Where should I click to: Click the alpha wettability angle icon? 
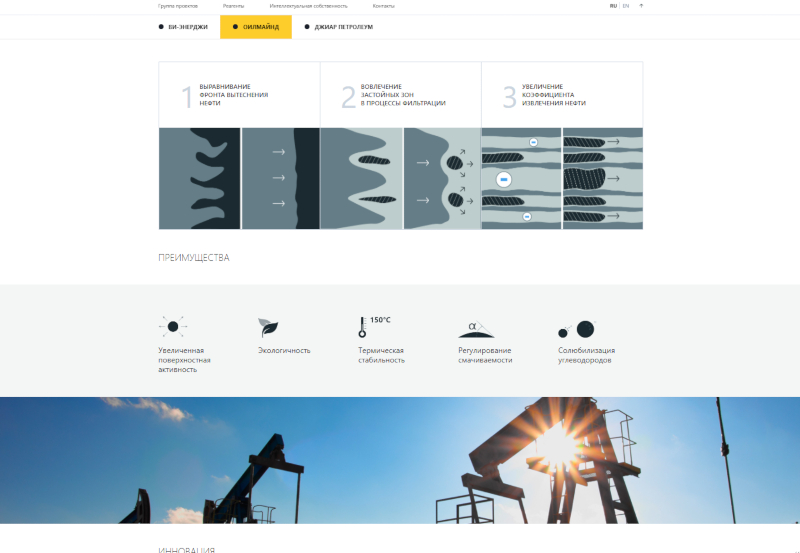pos(476,327)
